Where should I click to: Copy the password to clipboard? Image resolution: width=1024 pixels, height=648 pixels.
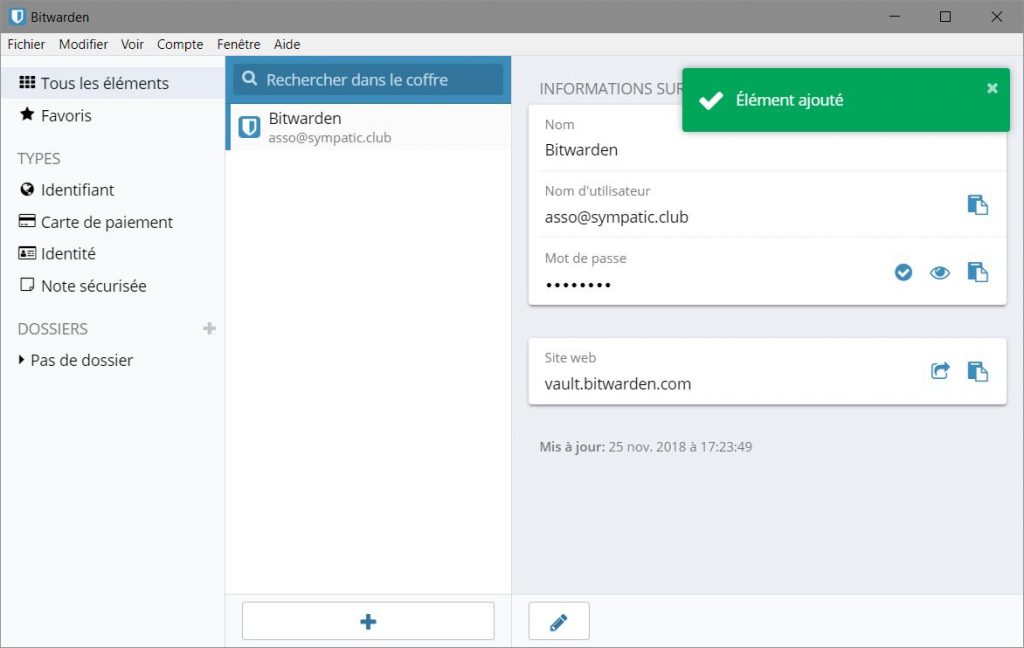977,272
